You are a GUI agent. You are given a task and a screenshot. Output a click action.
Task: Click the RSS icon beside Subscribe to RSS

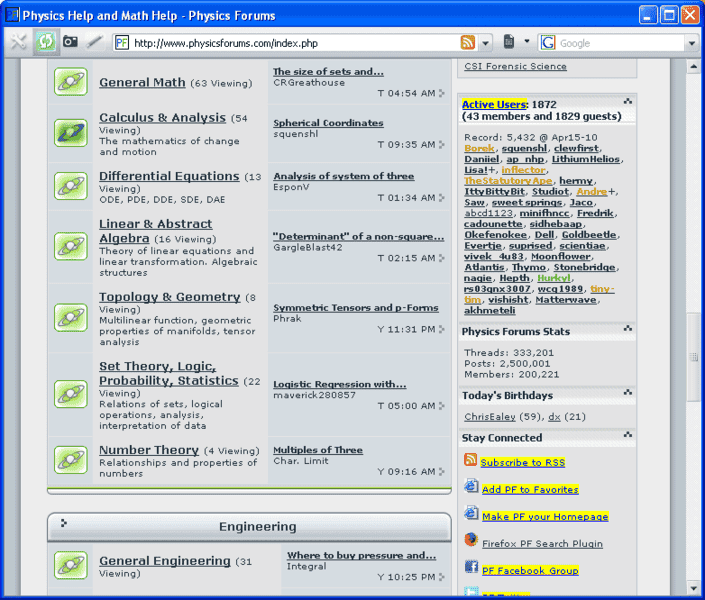point(470,460)
